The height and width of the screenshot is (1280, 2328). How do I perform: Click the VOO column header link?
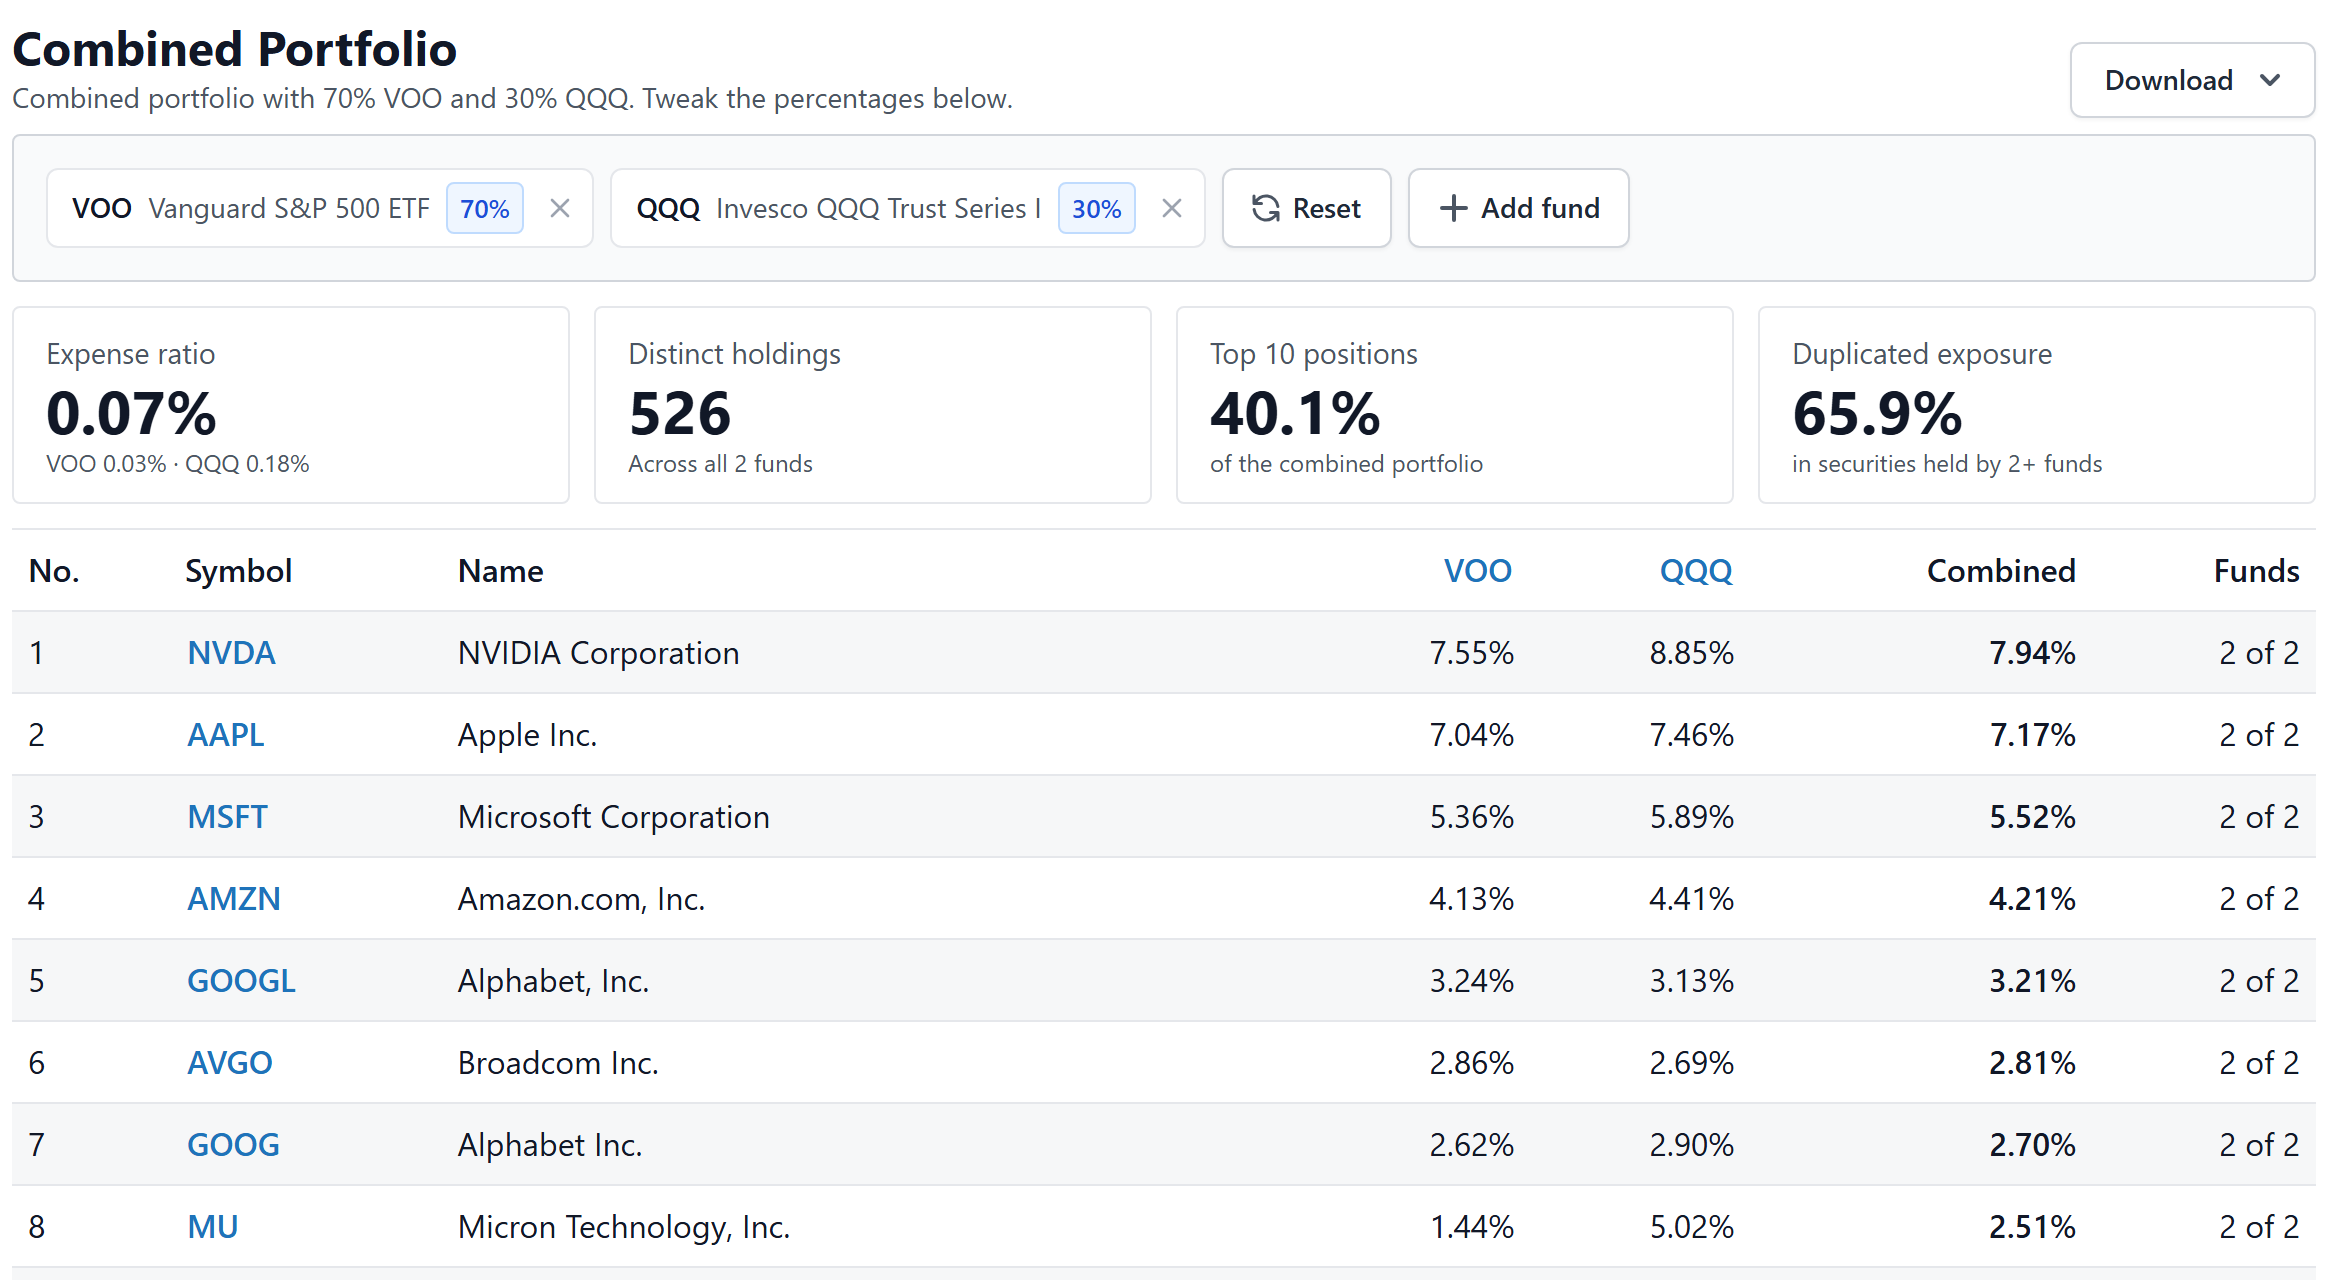tap(1477, 571)
